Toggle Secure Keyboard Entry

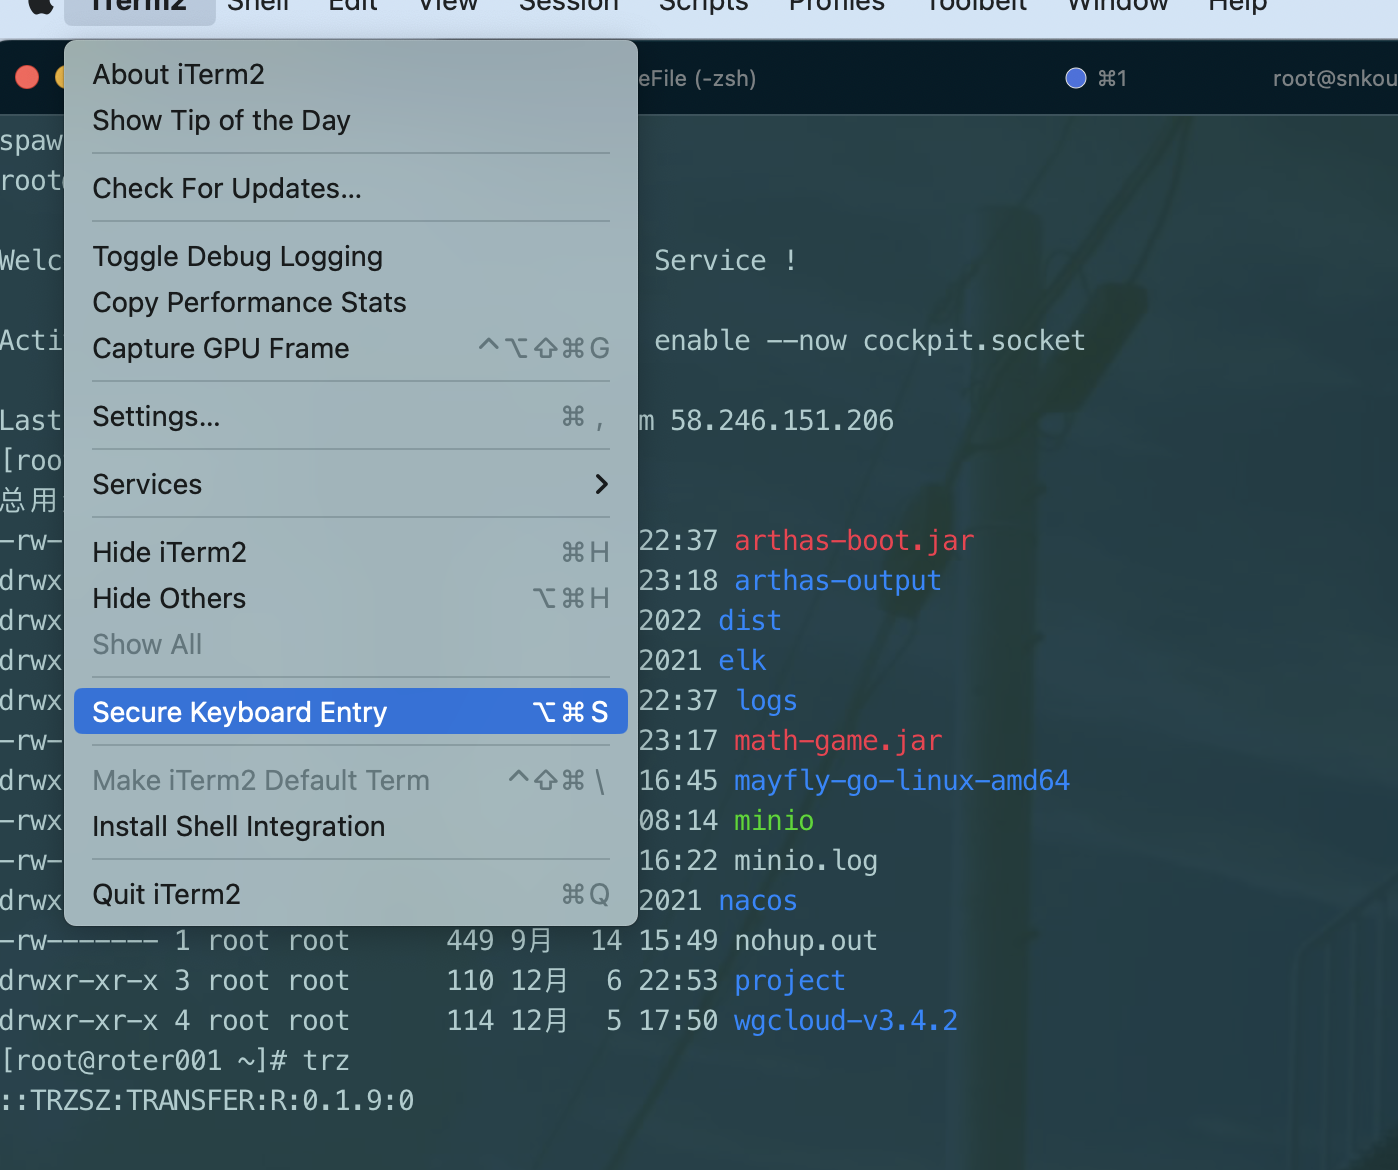[x=240, y=711]
